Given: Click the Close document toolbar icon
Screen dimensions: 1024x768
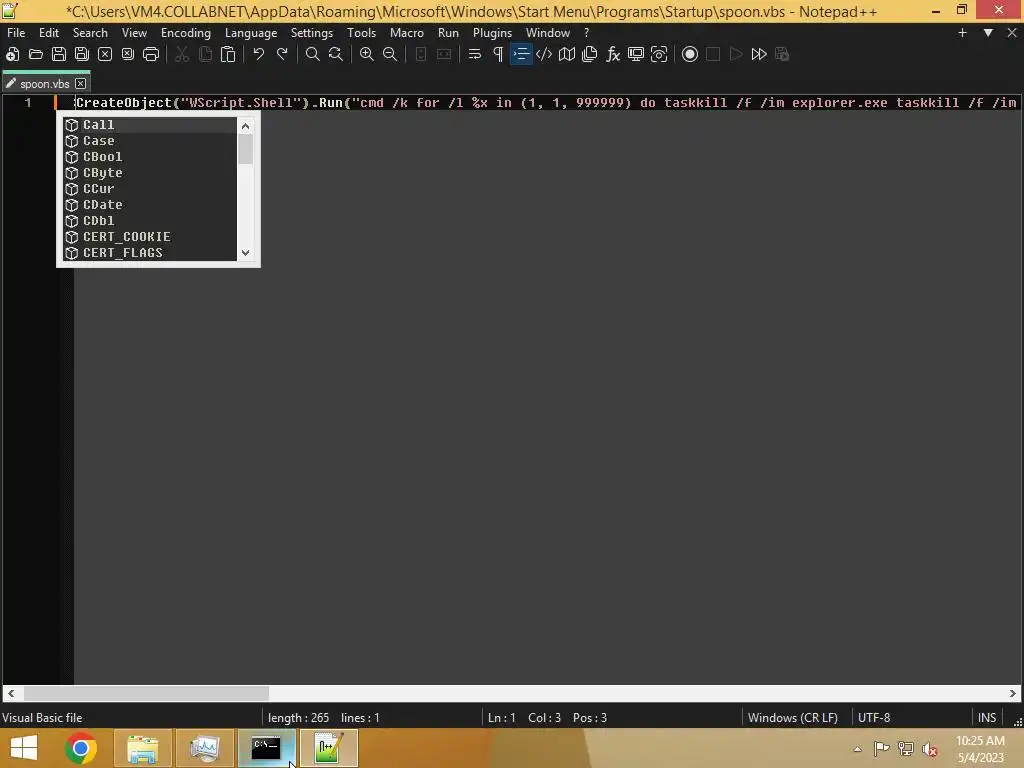Looking at the screenshot, I should [104, 54].
